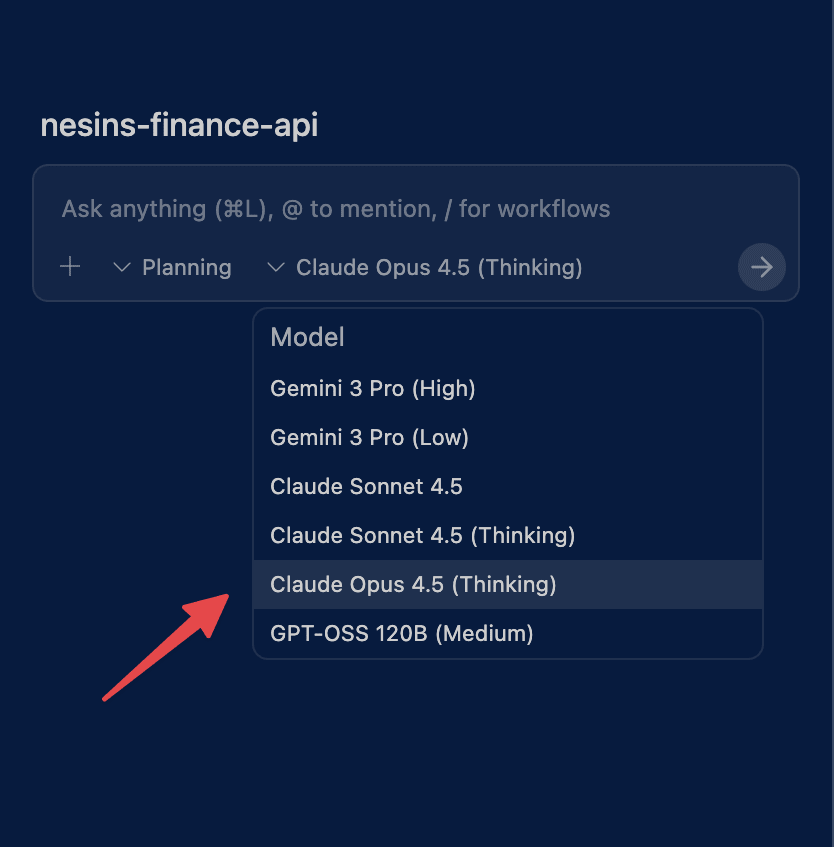834x847 pixels.
Task: Pick Claude Sonnet 4.5 (Thinking) option
Action: click(x=422, y=535)
